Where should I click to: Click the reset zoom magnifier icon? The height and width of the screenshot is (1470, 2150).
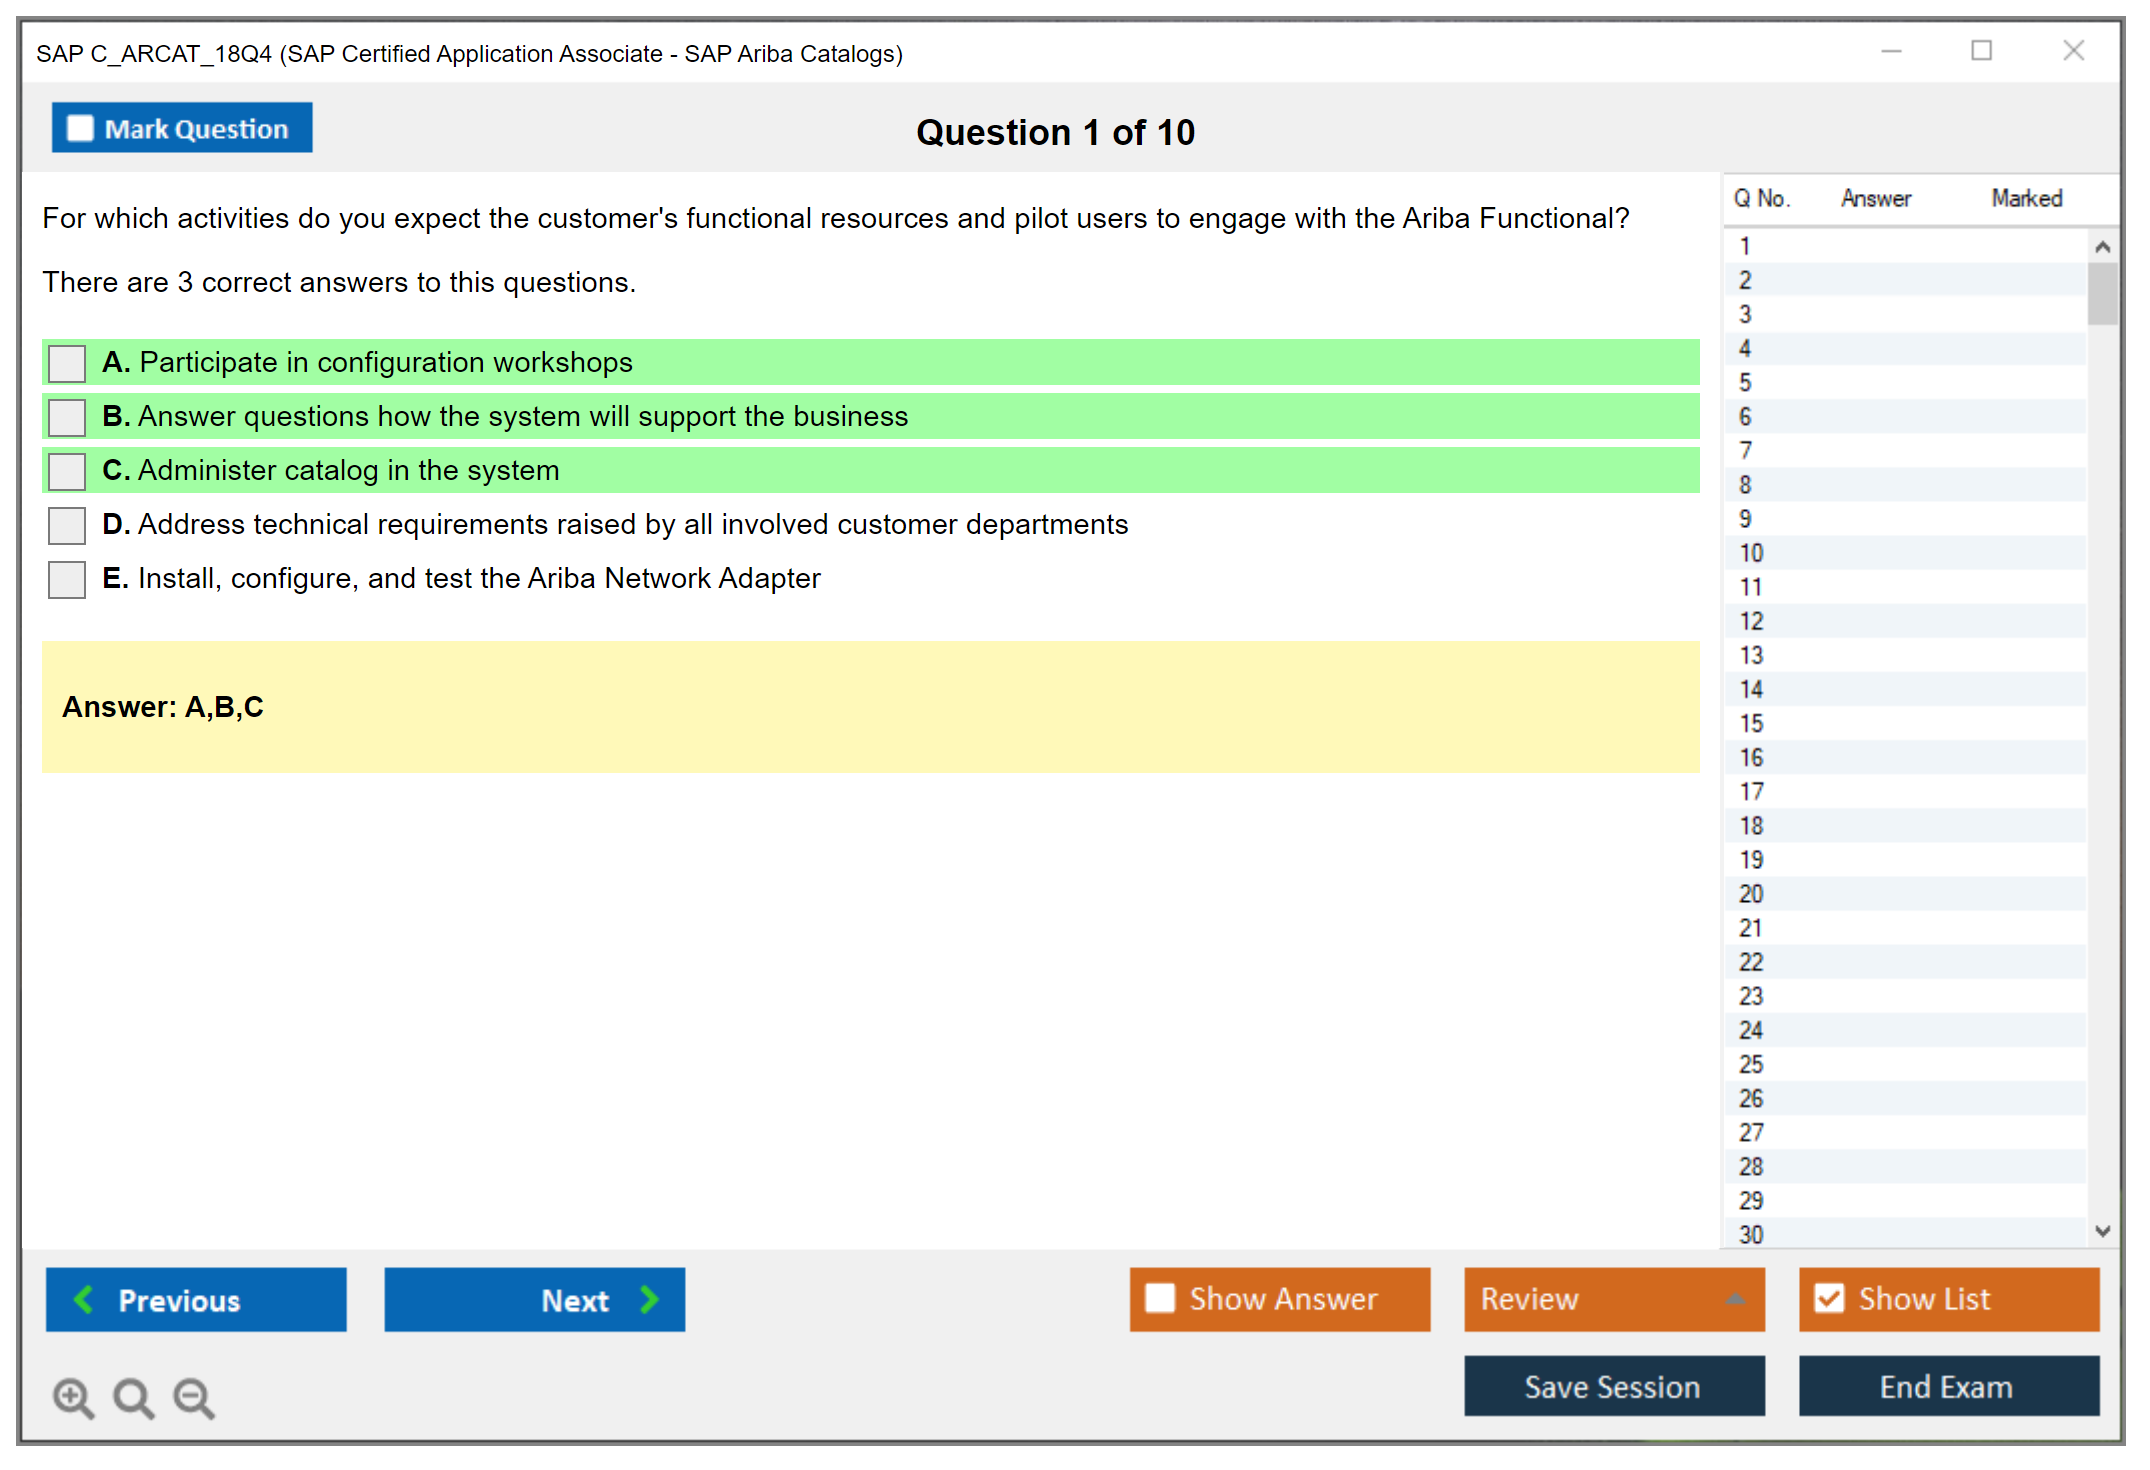click(x=133, y=1397)
